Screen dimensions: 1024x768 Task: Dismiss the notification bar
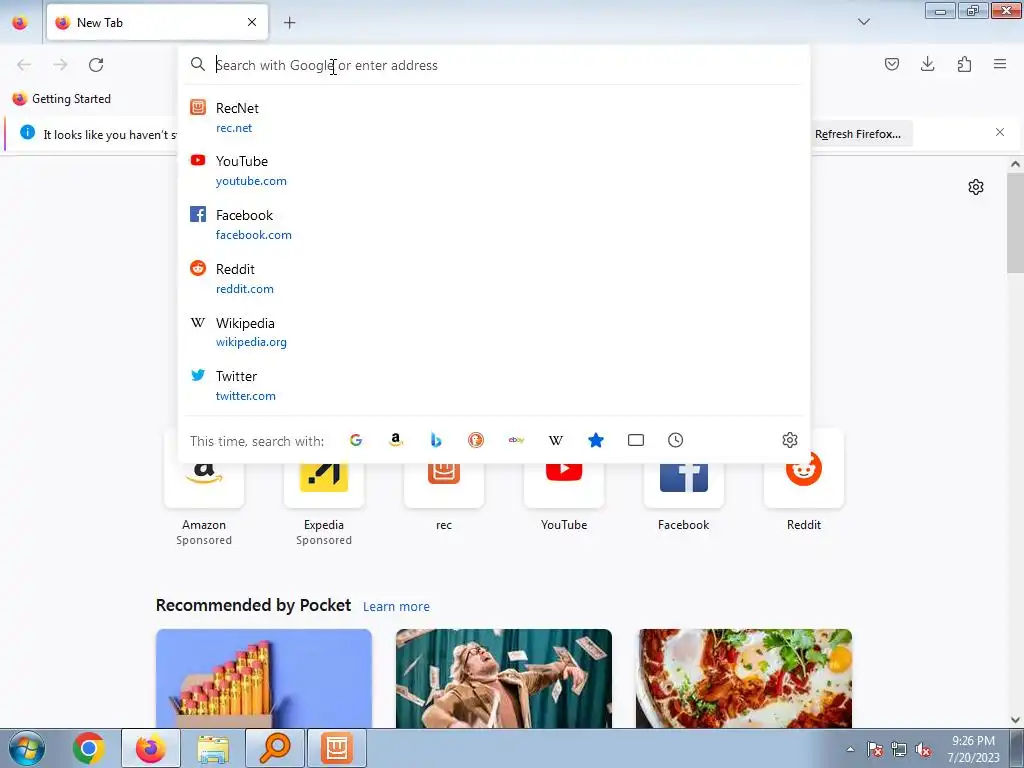pos(1000,132)
